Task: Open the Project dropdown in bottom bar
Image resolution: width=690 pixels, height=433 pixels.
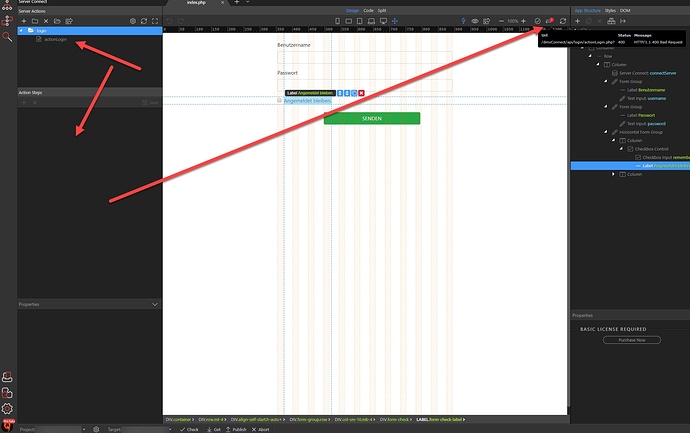Action: (x=84, y=429)
